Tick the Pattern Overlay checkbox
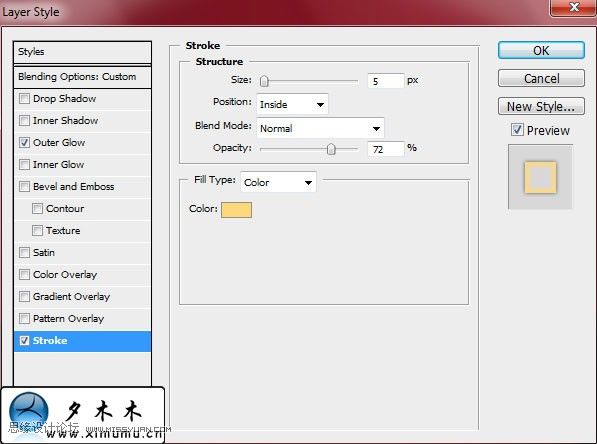597x444 pixels. pos(24,318)
